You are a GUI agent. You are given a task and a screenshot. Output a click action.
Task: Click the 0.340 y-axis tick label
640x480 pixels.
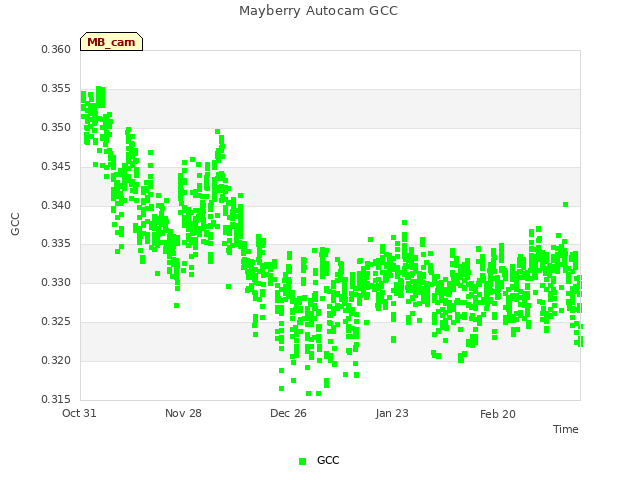pos(56,205)
